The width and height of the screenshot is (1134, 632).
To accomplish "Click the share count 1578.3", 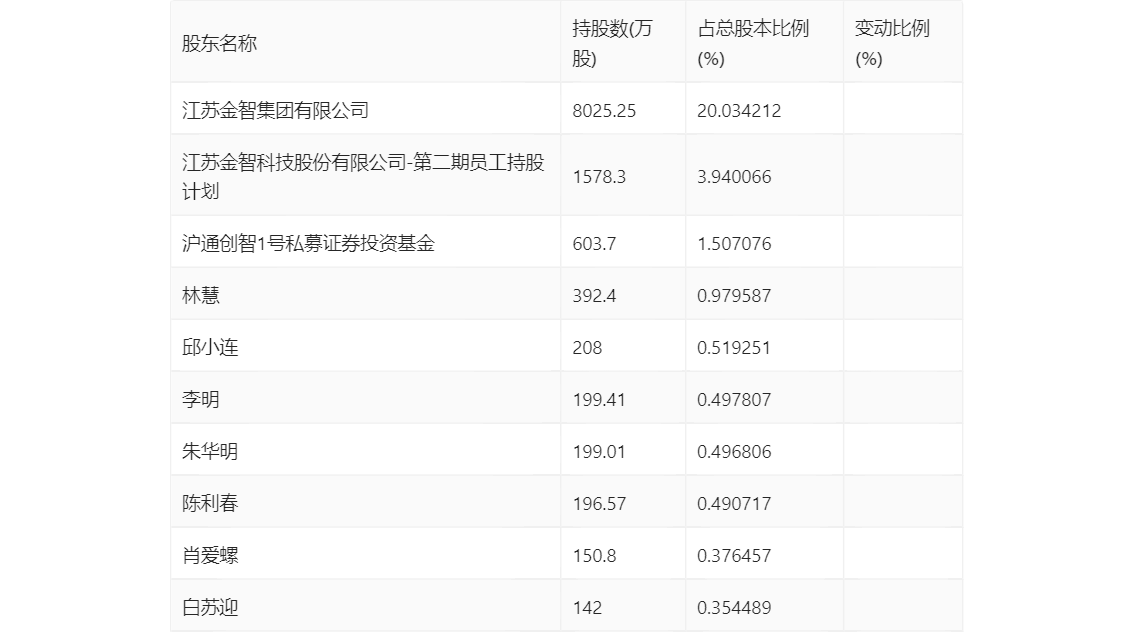I will (x=599, y=177).
